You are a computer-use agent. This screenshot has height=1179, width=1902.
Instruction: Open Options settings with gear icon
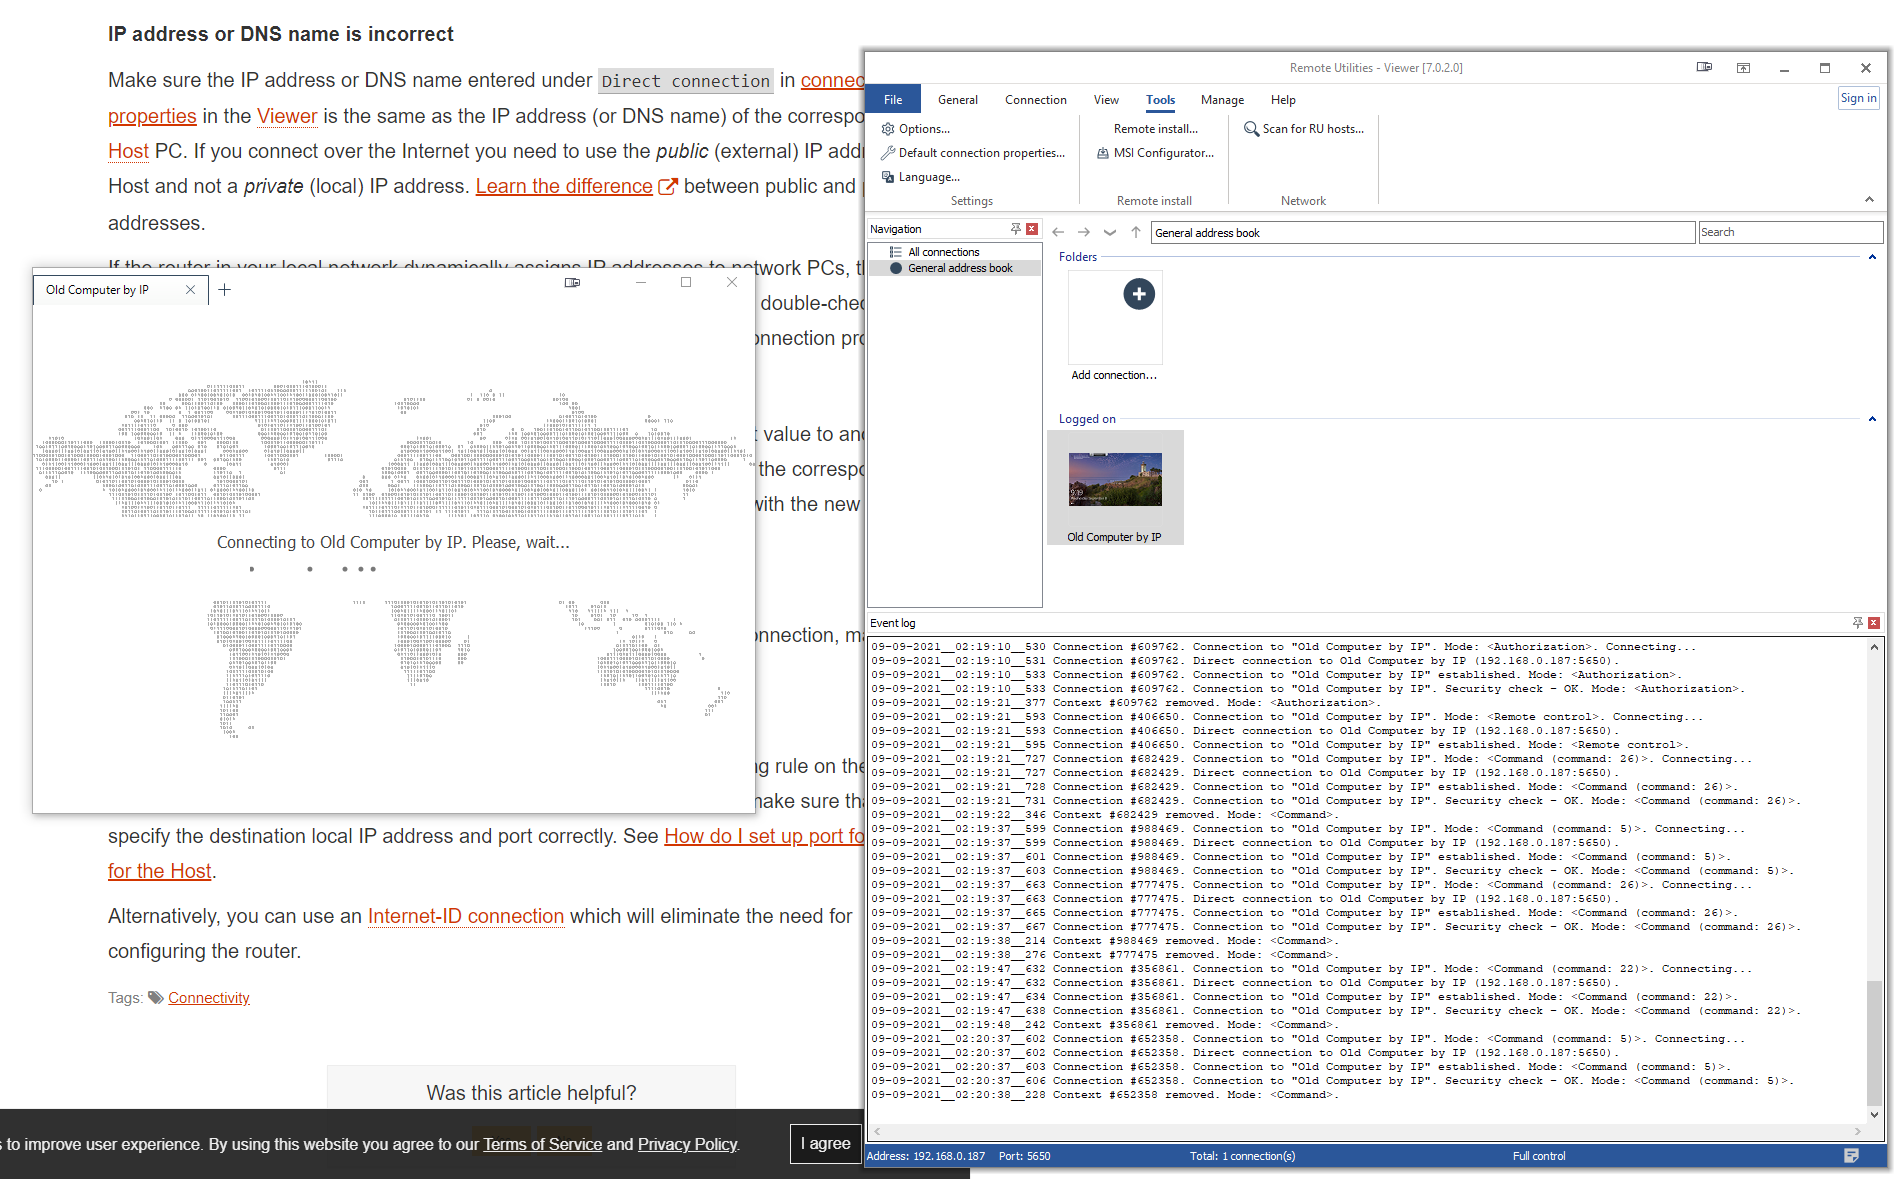pyautogui.click(x=888, y=129)
